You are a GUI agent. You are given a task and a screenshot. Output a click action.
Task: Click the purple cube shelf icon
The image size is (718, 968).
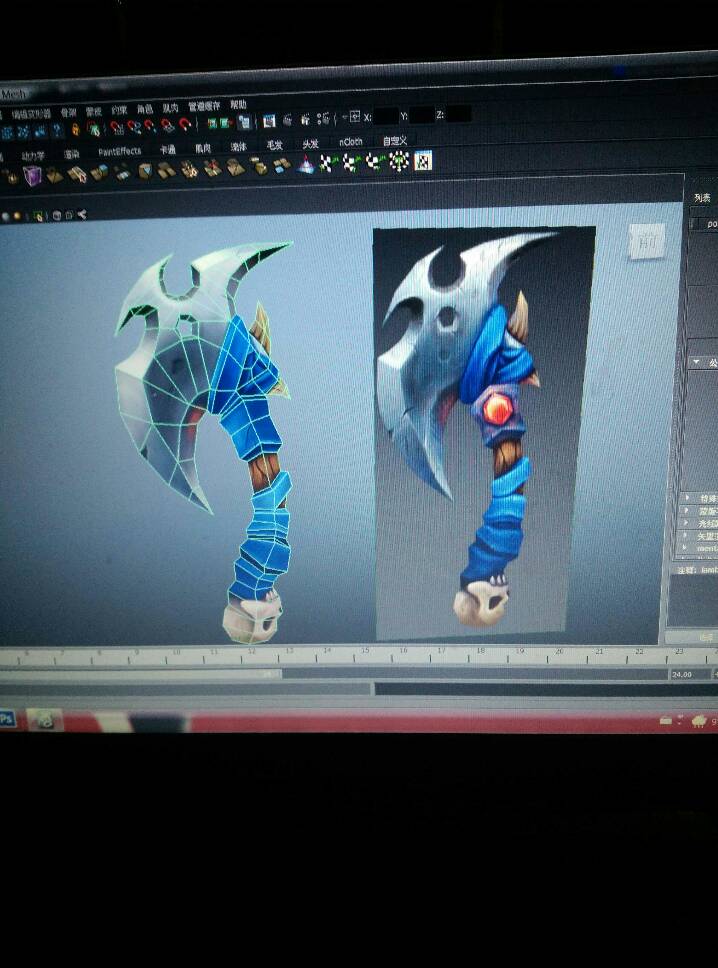pos(32,176)
